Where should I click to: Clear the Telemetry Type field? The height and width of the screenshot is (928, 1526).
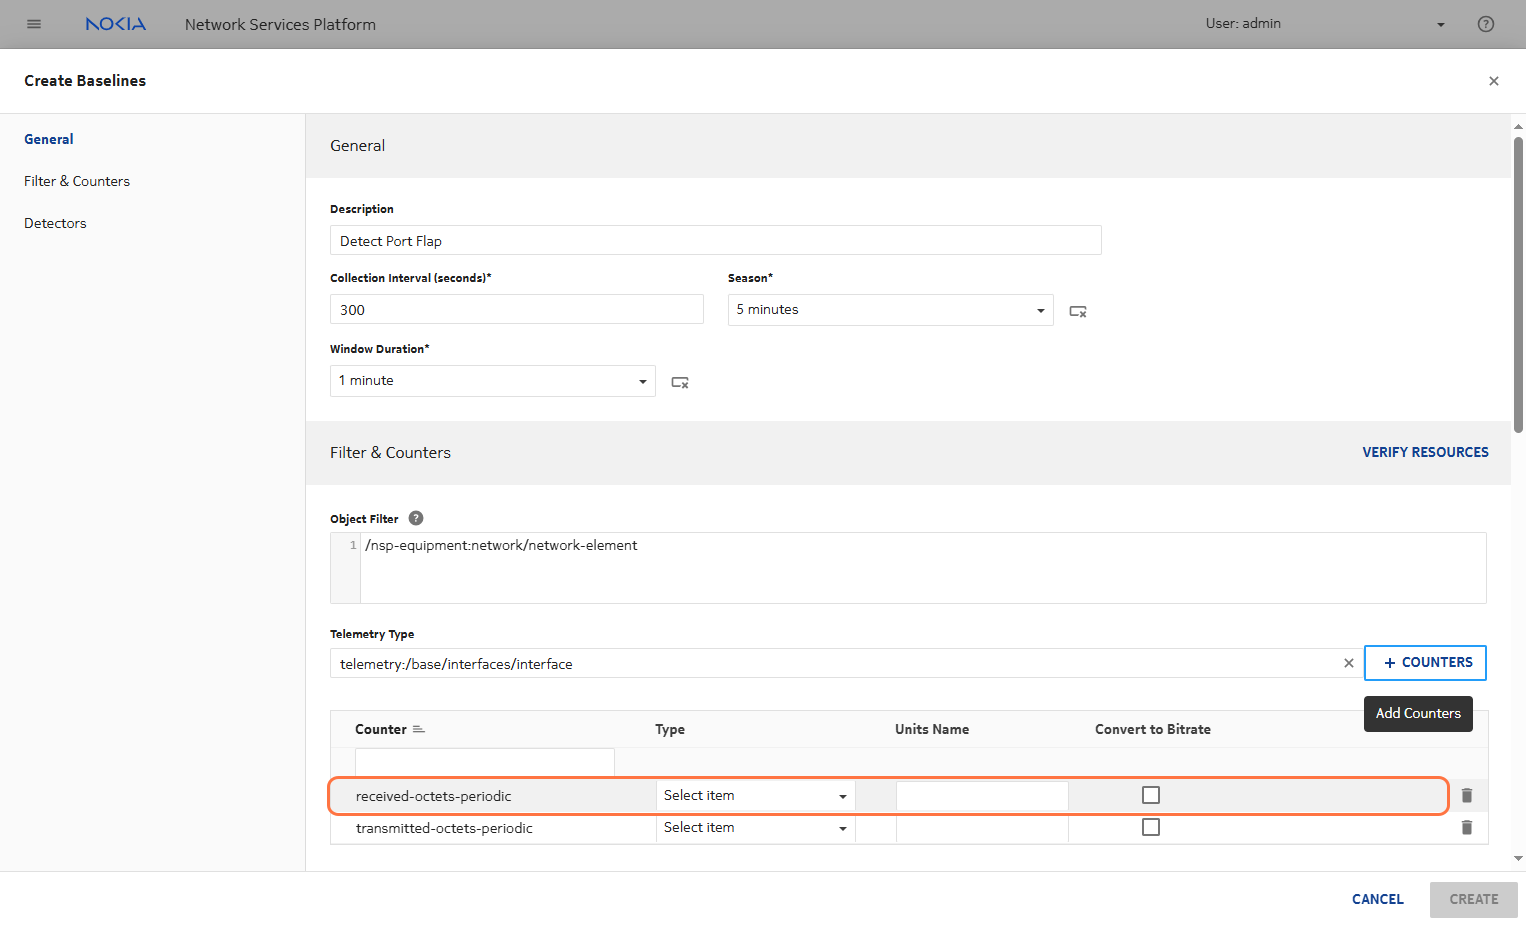(x=1348, y=663)
